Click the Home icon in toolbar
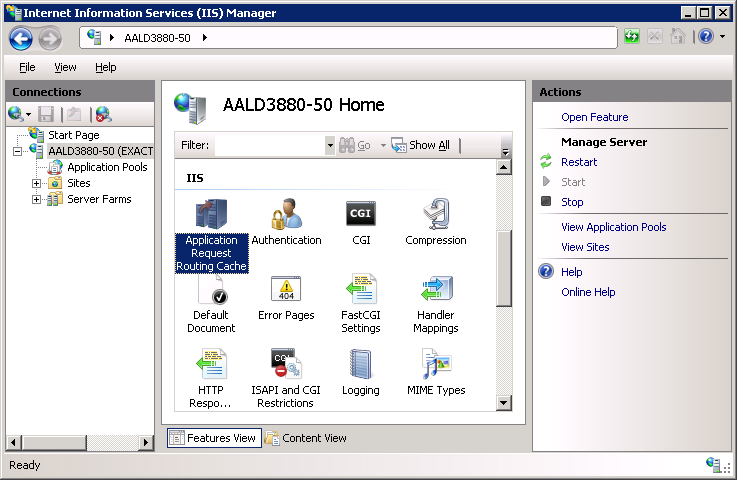Viewport: 737px width, 480px height. [677, 36]
